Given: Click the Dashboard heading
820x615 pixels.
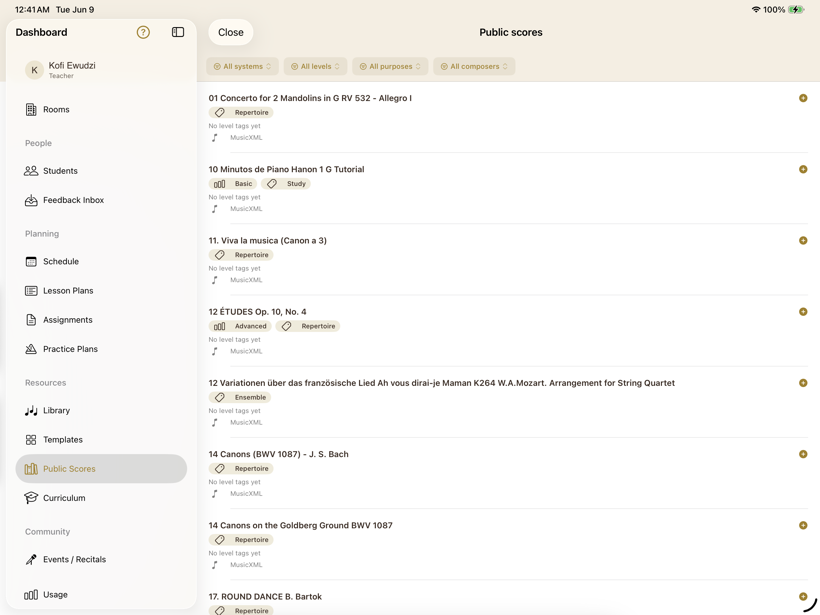Looking at the screenshot, I should (x=41, y=32).
